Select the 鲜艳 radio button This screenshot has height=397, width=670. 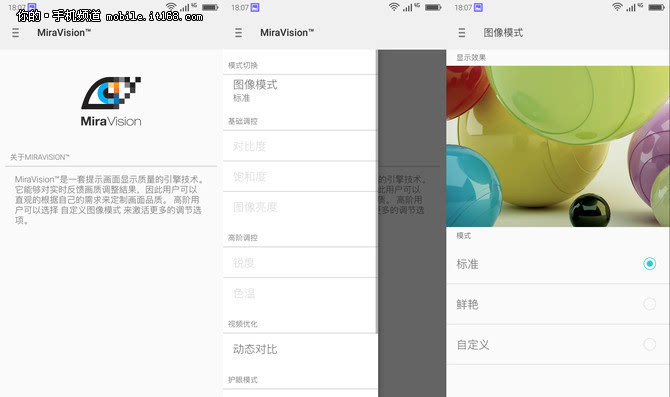pos(649,304)
